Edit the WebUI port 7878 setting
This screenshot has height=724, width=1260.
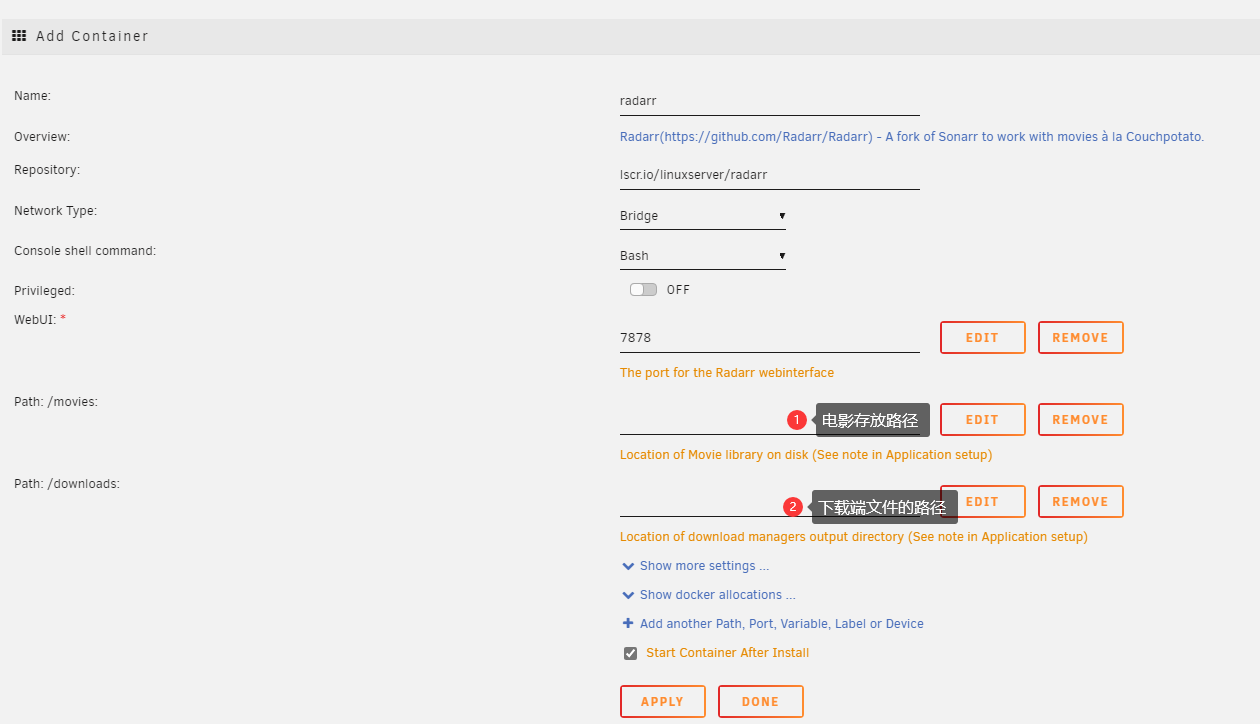click(982, 338)
